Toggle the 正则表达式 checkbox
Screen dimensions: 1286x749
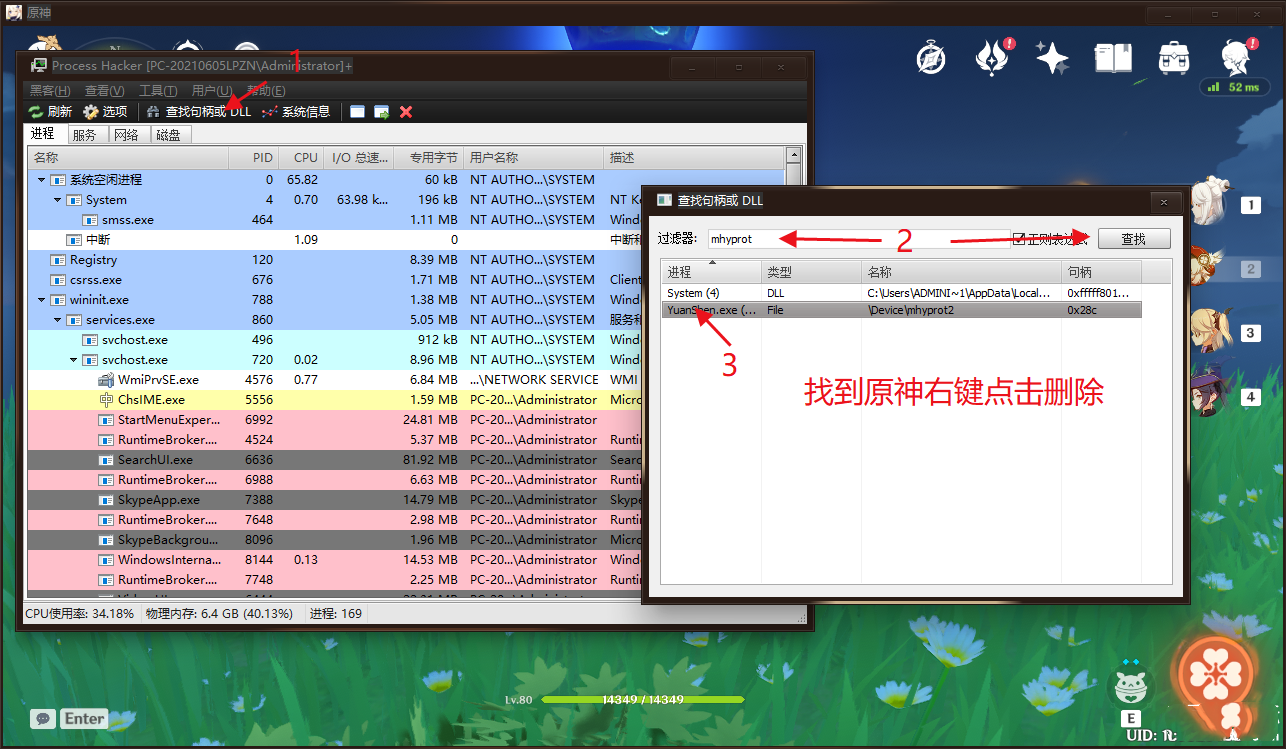[1019, 239]
